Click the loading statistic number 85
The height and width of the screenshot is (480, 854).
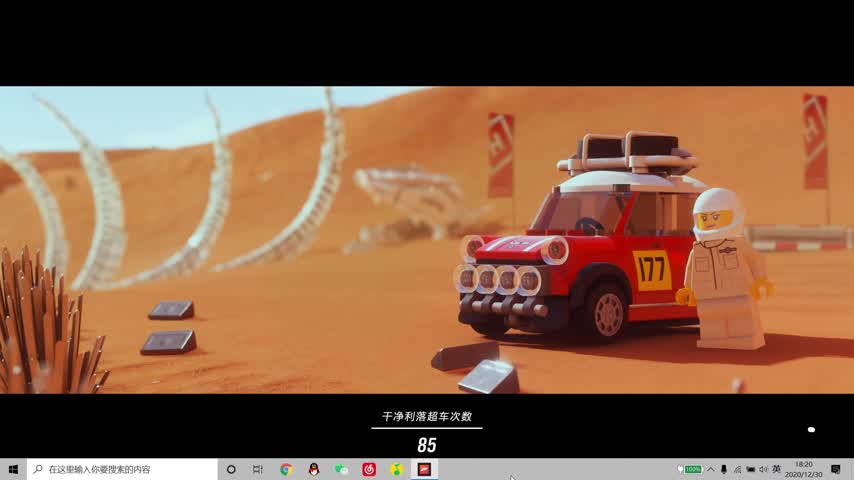[427, 445]
